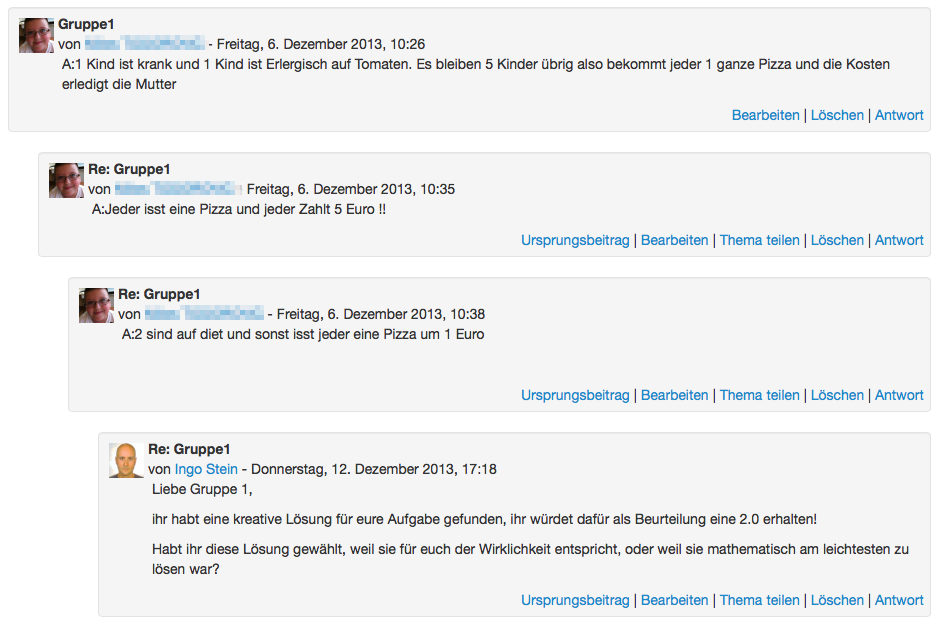Click Antwort on the 10:38 reply
Screen dimensions: 940x629
pos(899,396)
